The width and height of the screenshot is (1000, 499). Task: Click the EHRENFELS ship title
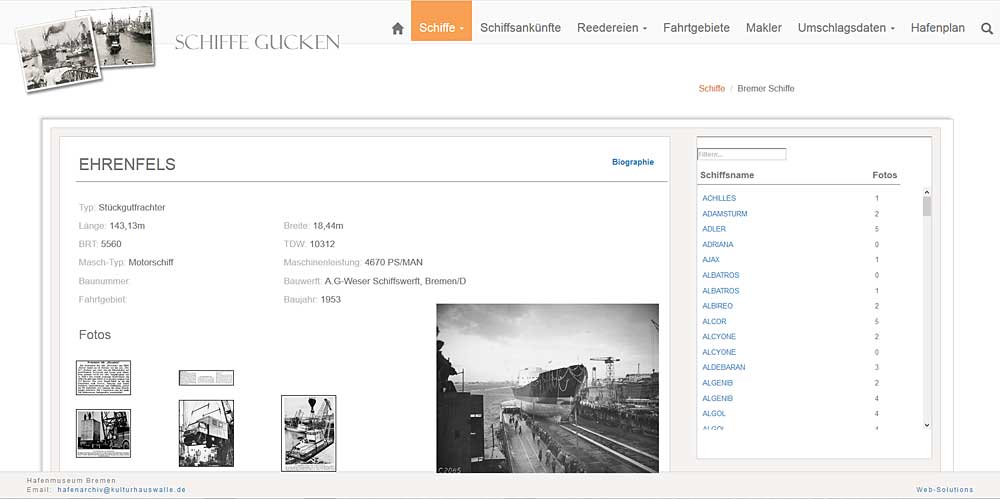click(127, 165)
